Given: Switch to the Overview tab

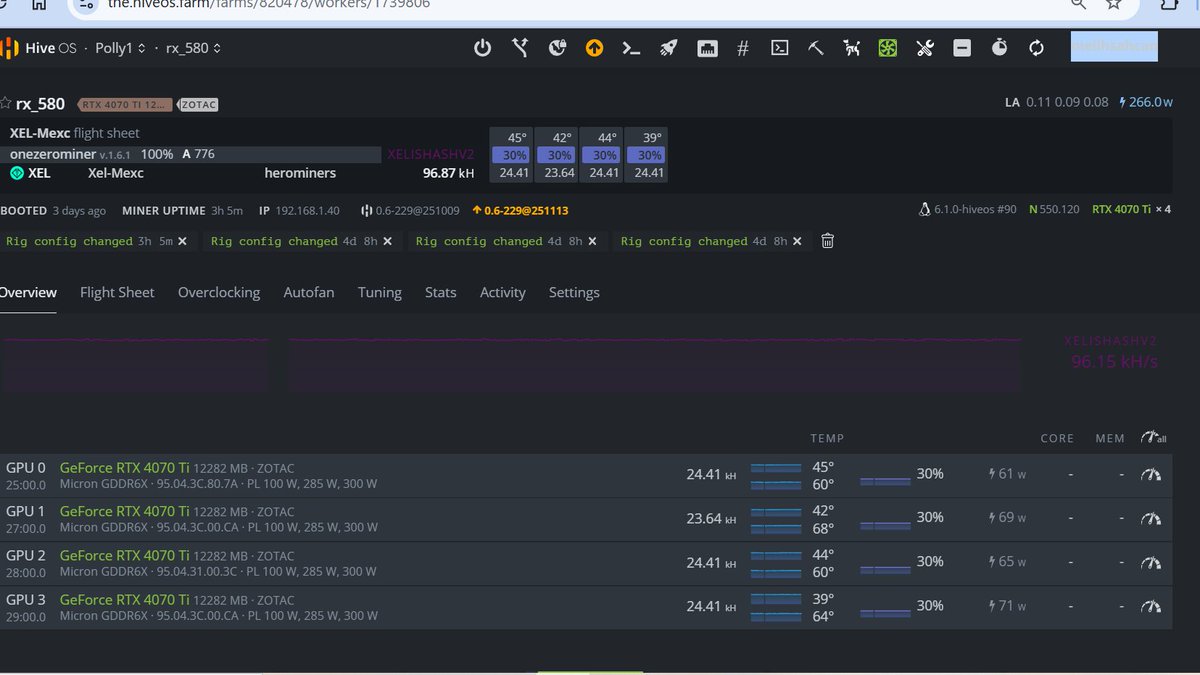Looking at the screenshot, I should pyautogui.click(x=28, y=292).
